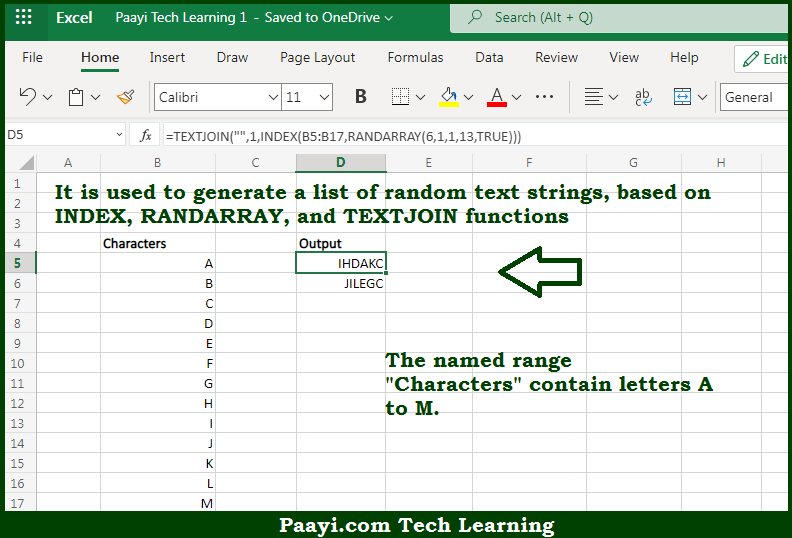Open the View tab
792x538 pixels.
pos(624,58)
